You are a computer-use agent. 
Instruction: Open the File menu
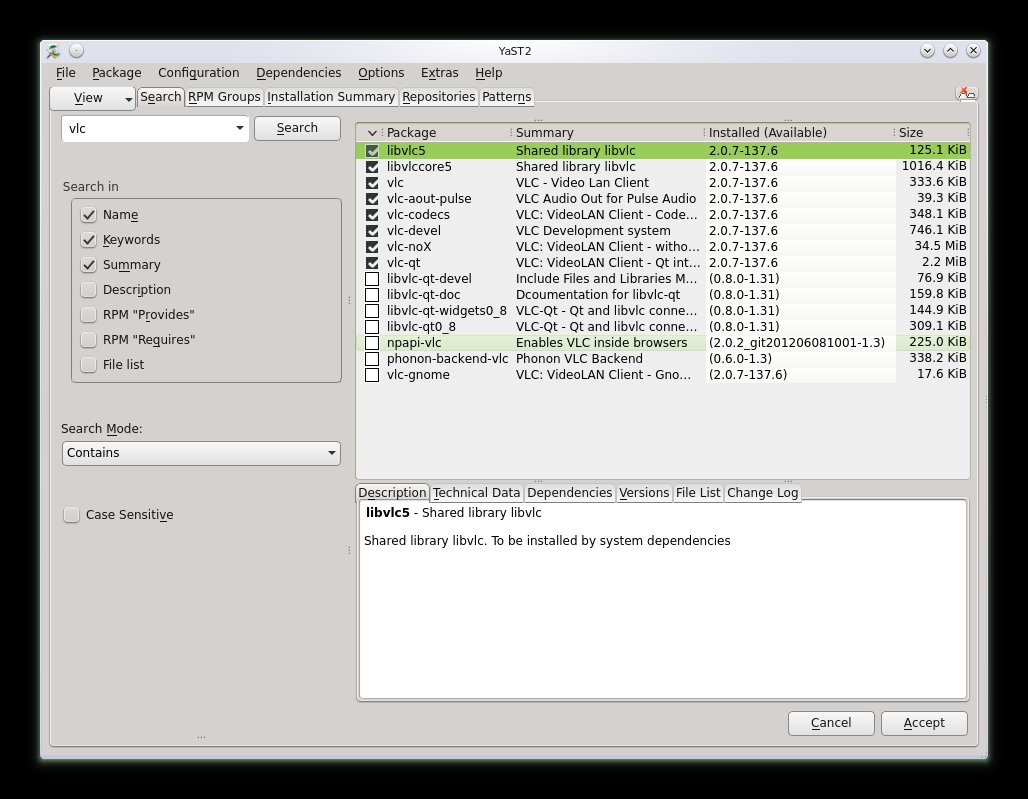pos(66,73)
